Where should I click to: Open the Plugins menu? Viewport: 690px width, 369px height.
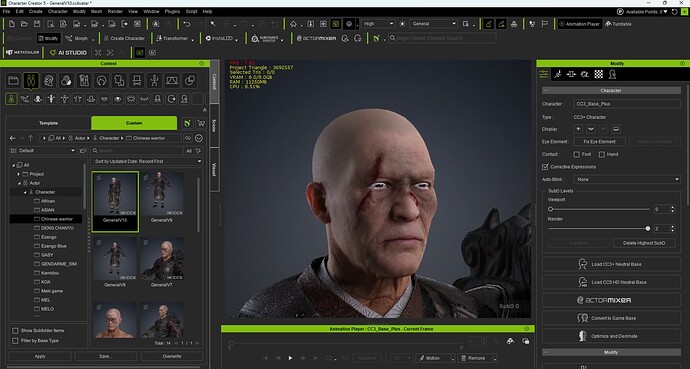tap(172, 11)
